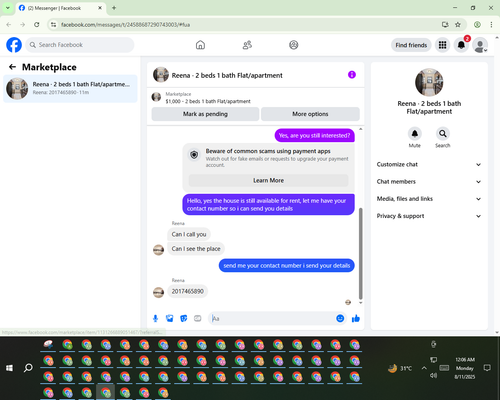Open the weather 31°C widget

[x=400, y=368]
